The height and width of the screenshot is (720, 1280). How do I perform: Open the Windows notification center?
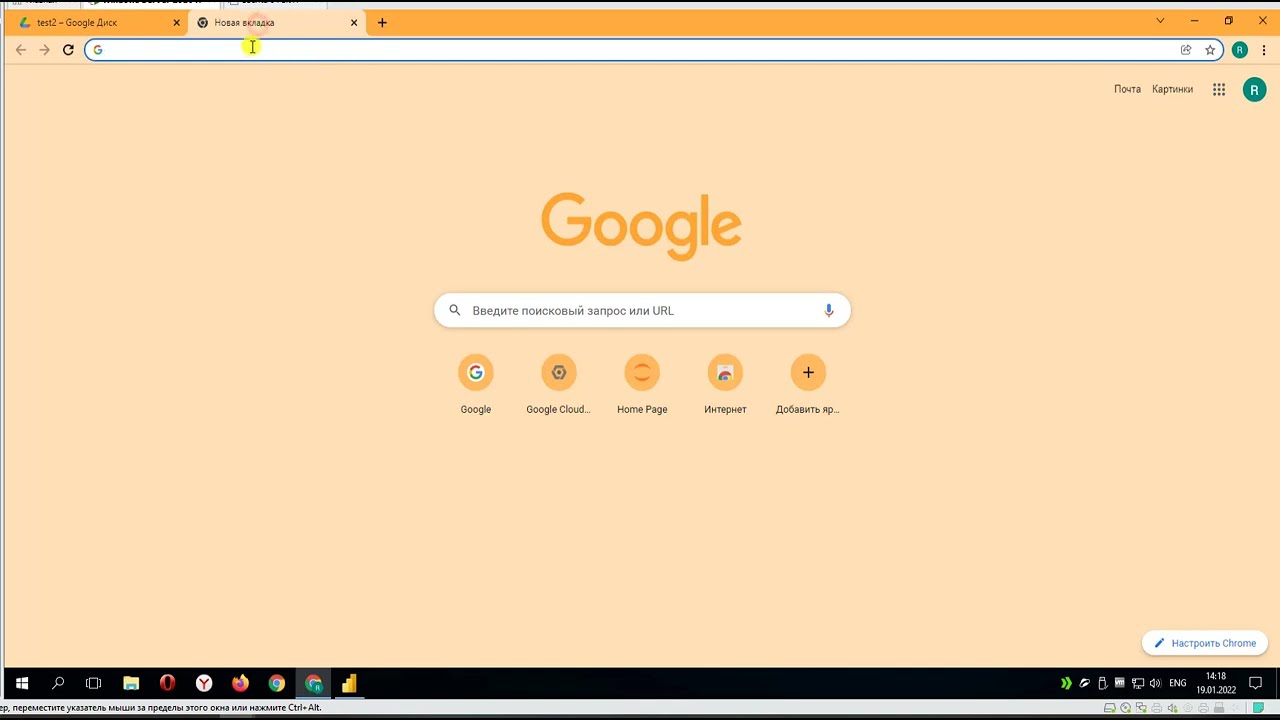1256,683
